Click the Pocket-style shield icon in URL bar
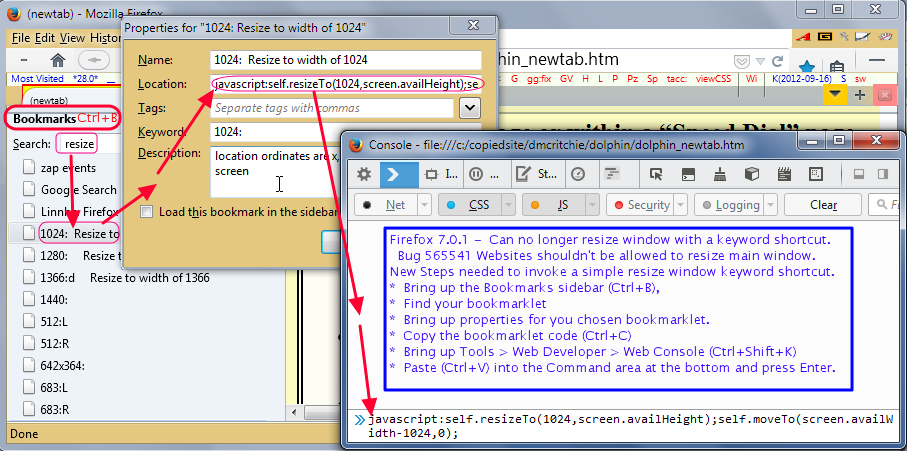The width and height of the screenshot is (907, 451). pos(740,61)
